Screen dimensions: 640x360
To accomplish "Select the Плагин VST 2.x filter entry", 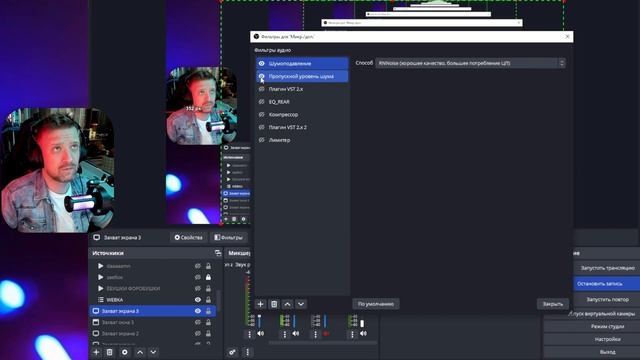I will click(x=302, y=89).
